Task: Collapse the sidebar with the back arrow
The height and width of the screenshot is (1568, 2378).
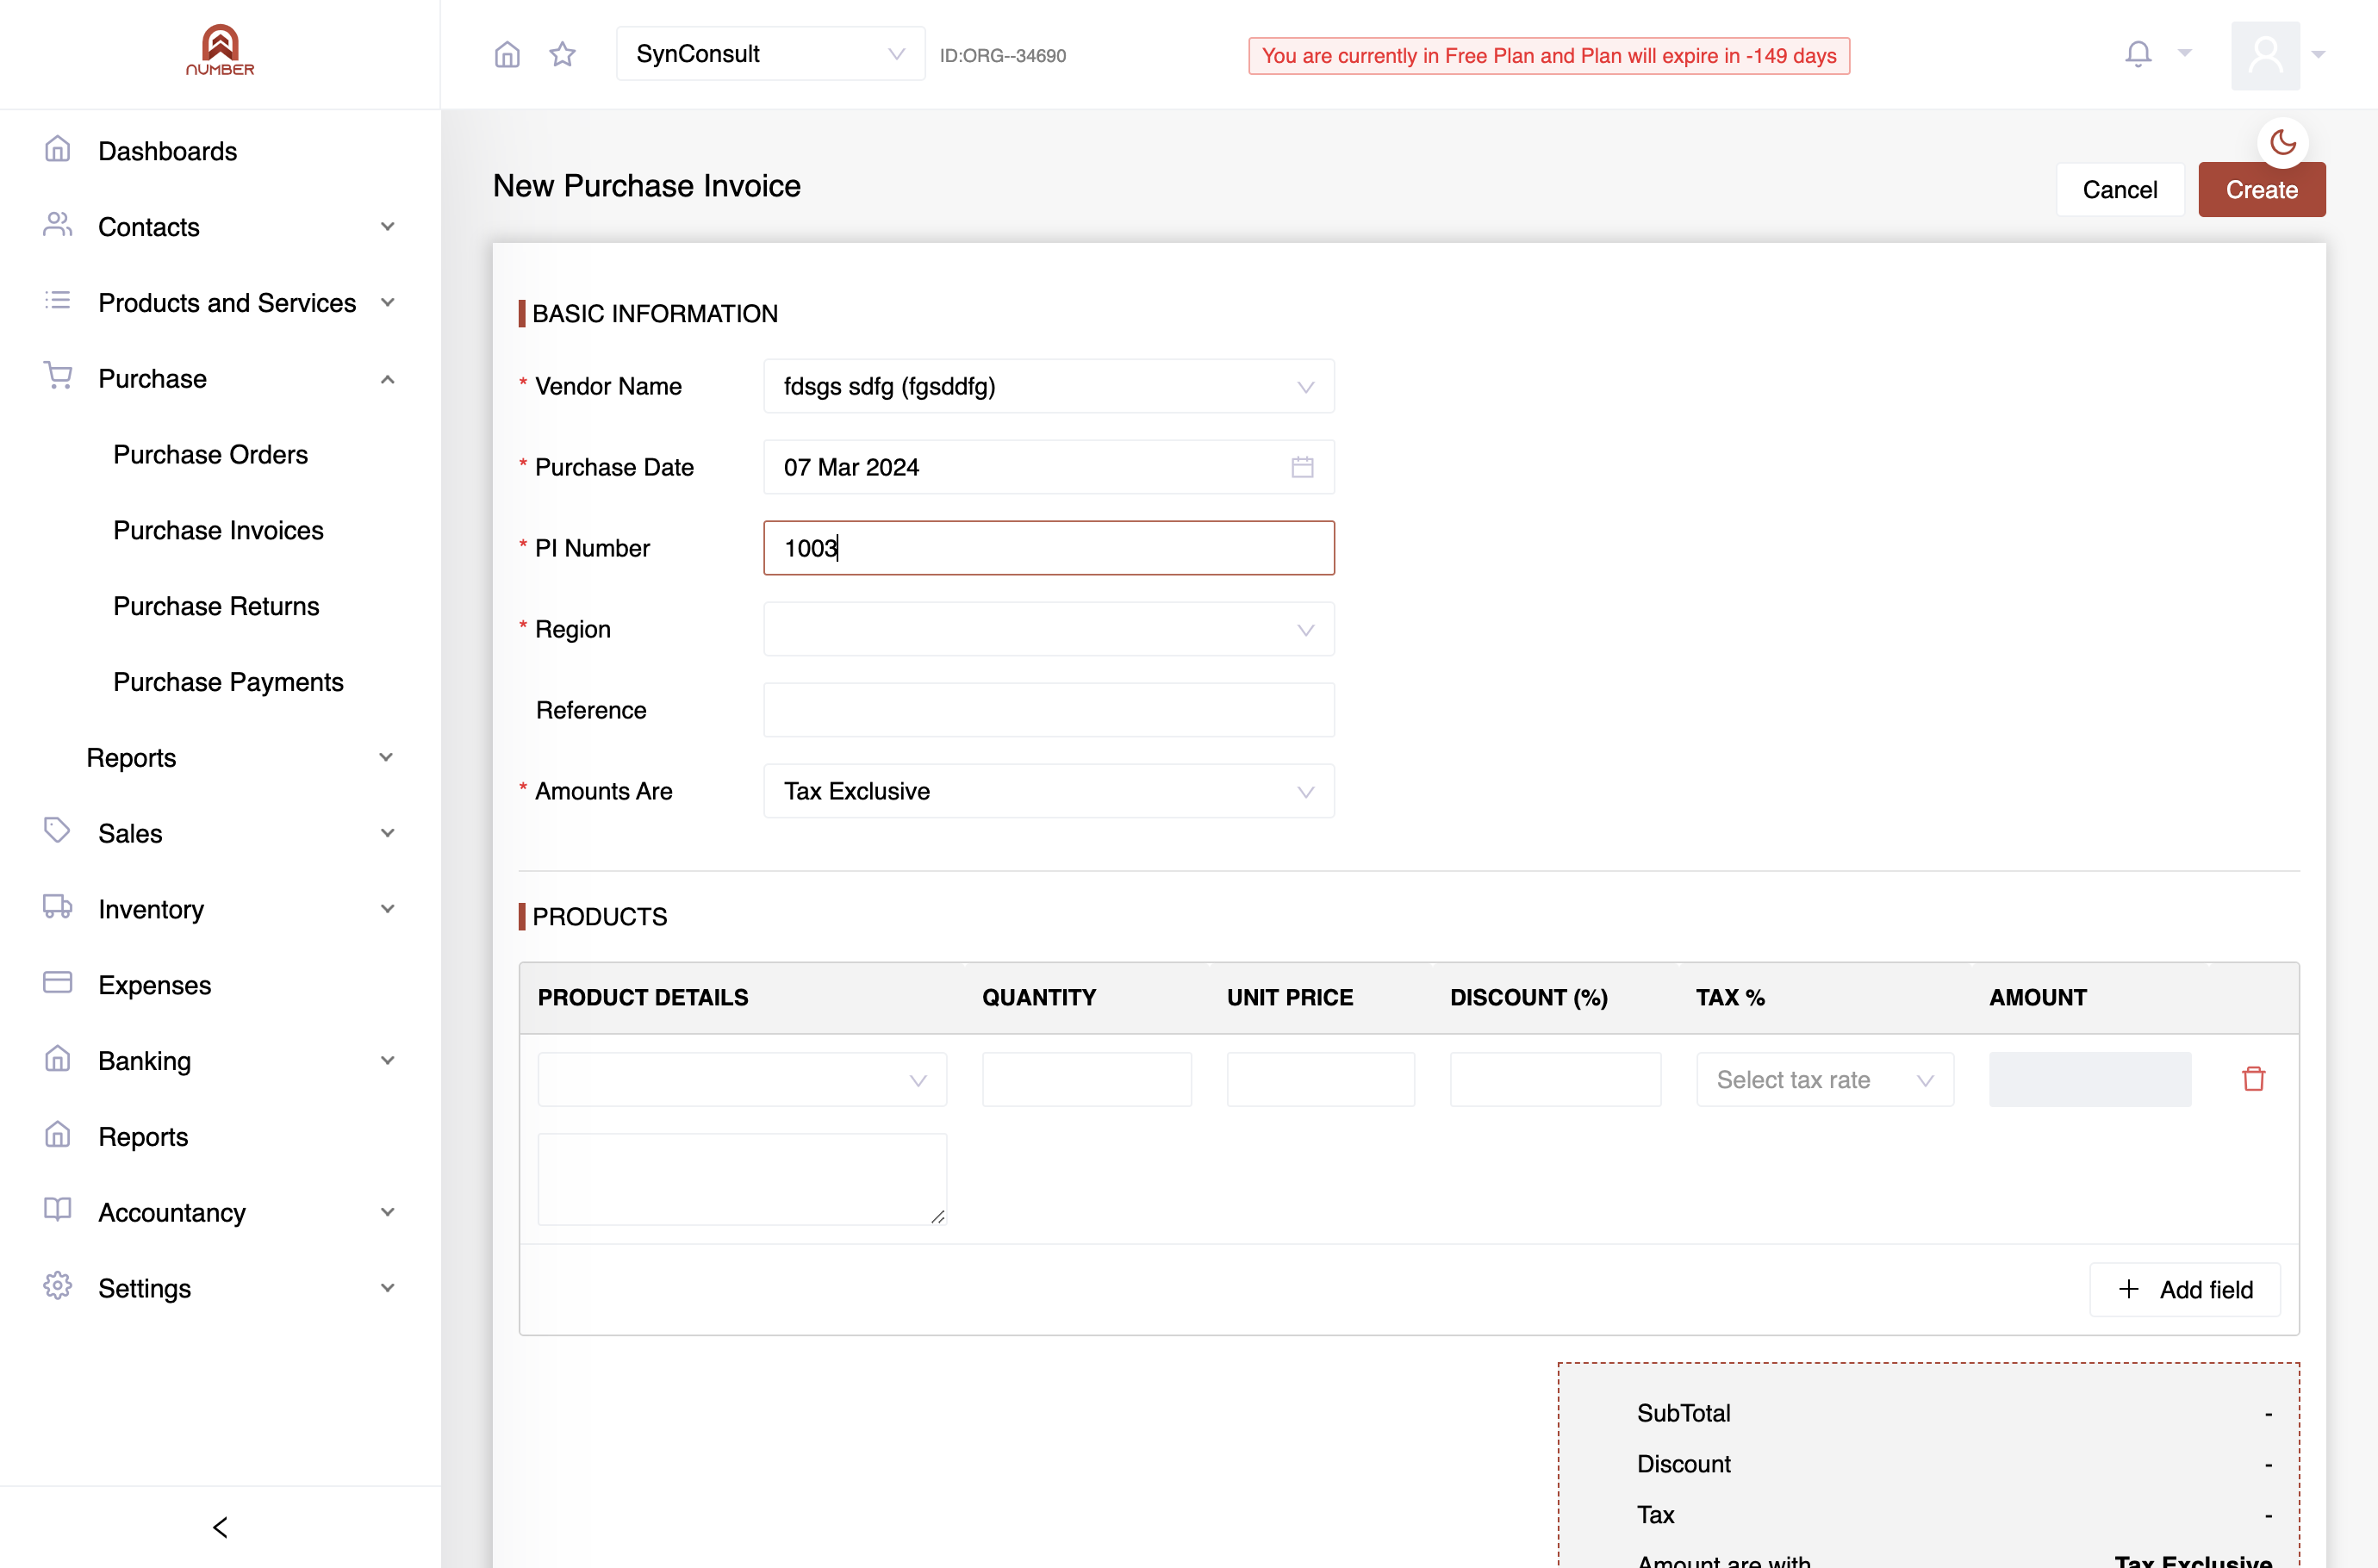Action: click(x=220, y=1527)
